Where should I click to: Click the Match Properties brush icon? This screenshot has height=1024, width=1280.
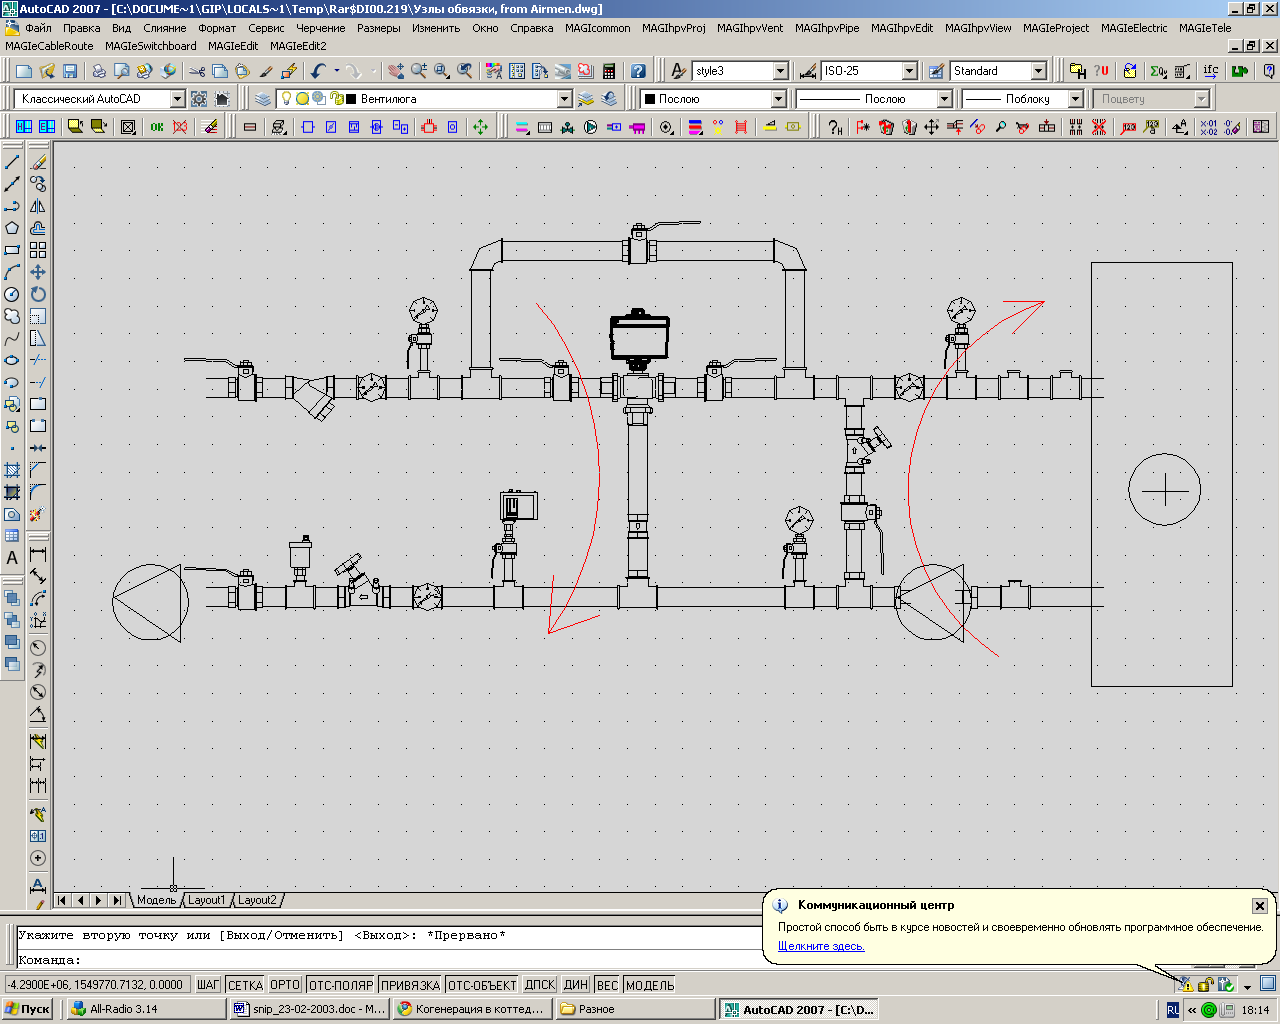[266, 71]
